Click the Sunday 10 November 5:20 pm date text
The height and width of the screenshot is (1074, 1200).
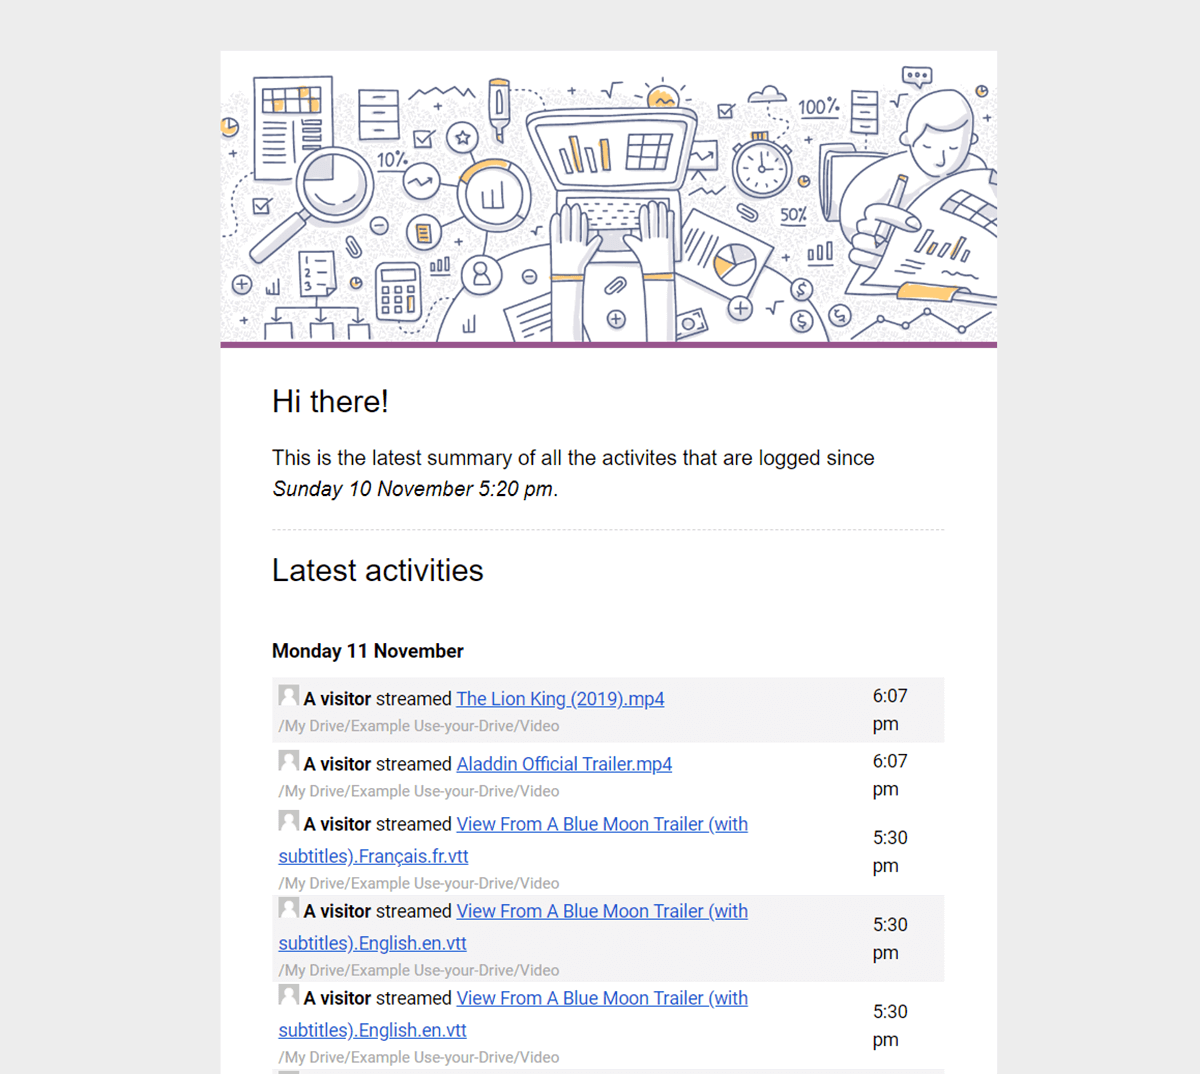(x=412, y=489)
